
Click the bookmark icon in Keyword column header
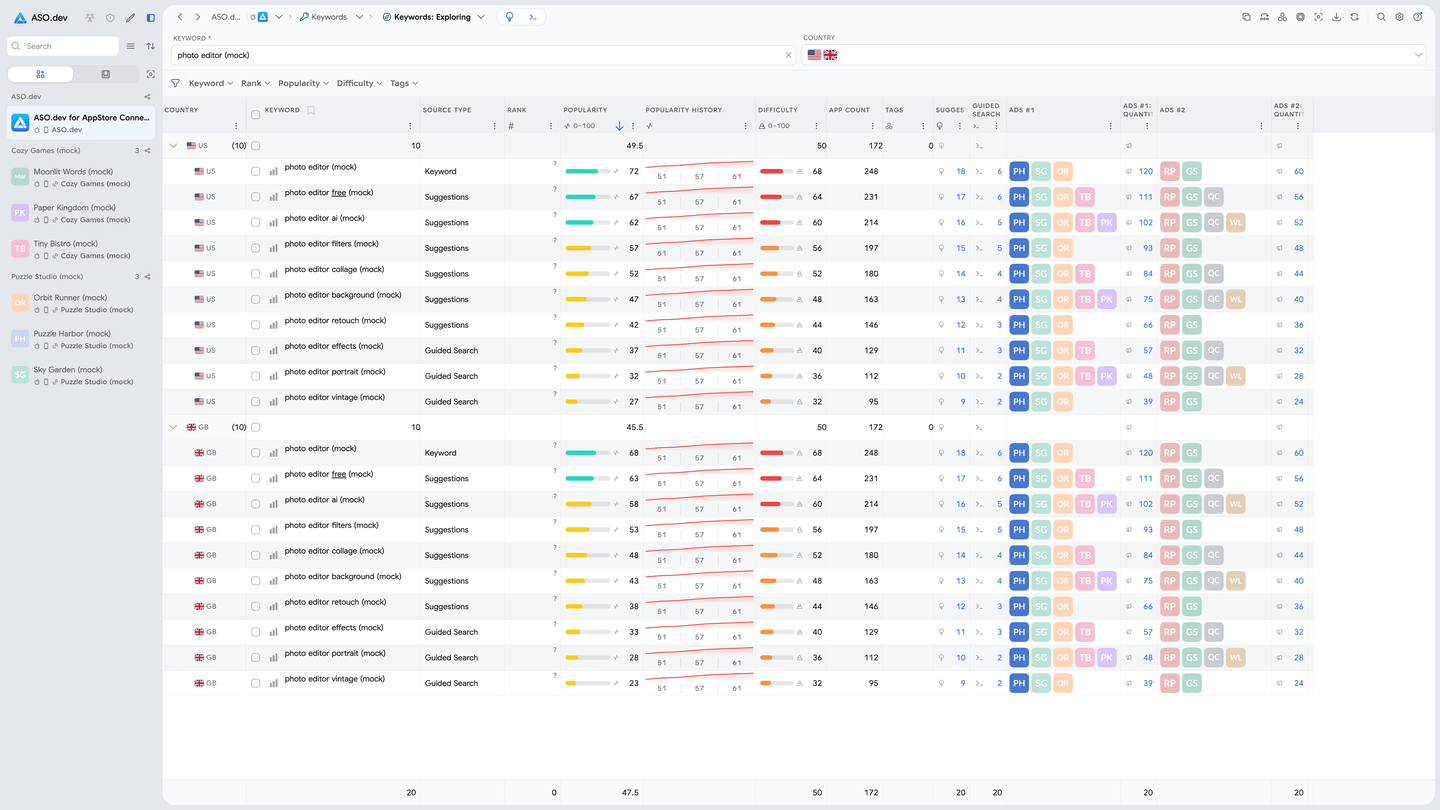(x=311, y=110)
